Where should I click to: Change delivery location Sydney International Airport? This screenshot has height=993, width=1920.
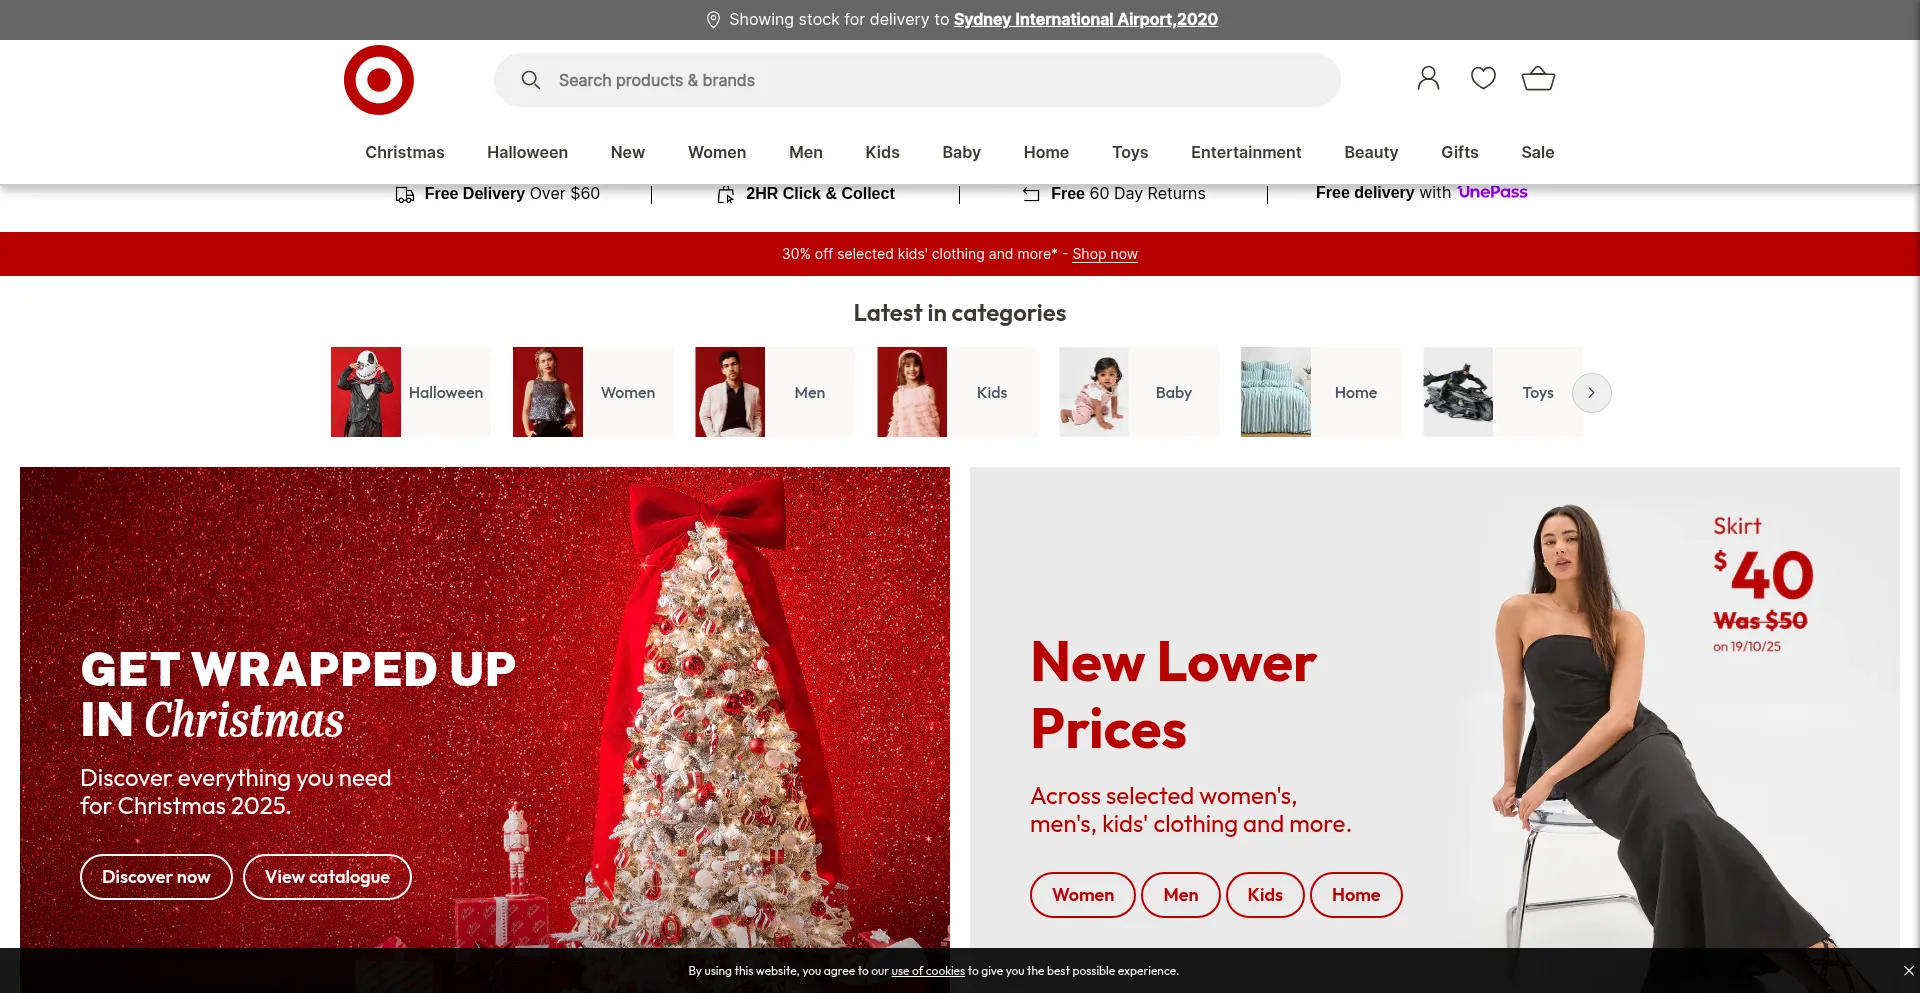(x=1085, y=19)
